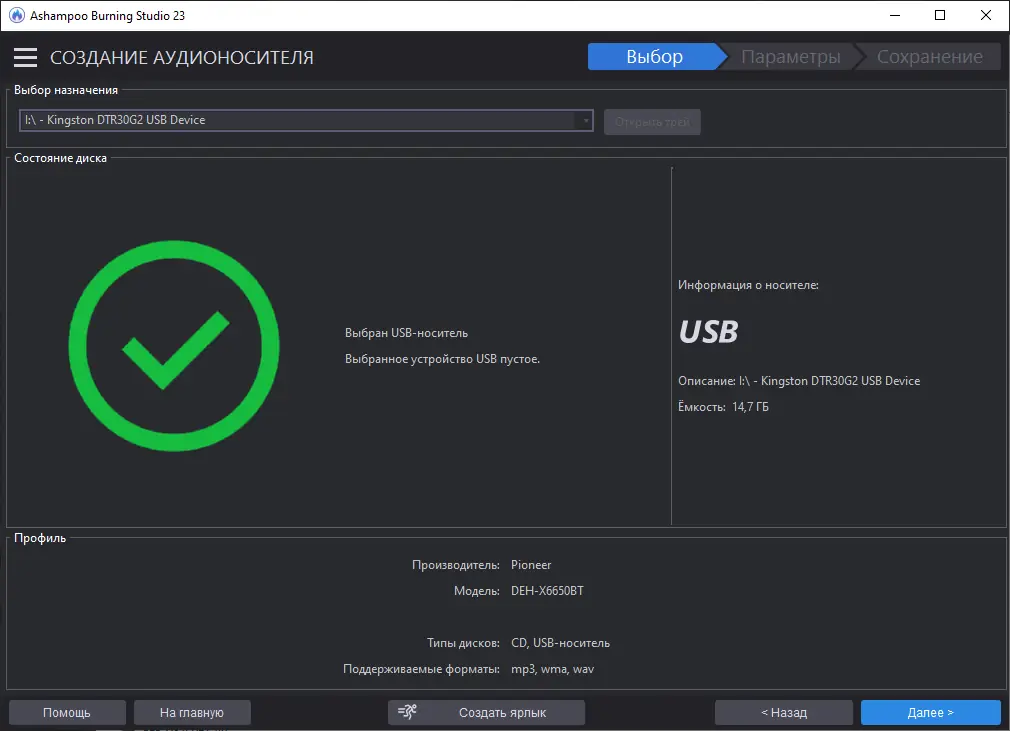1010x731 pixels.
Task: Click 'Информация о носителе:' heading
Action: point(748,285)
